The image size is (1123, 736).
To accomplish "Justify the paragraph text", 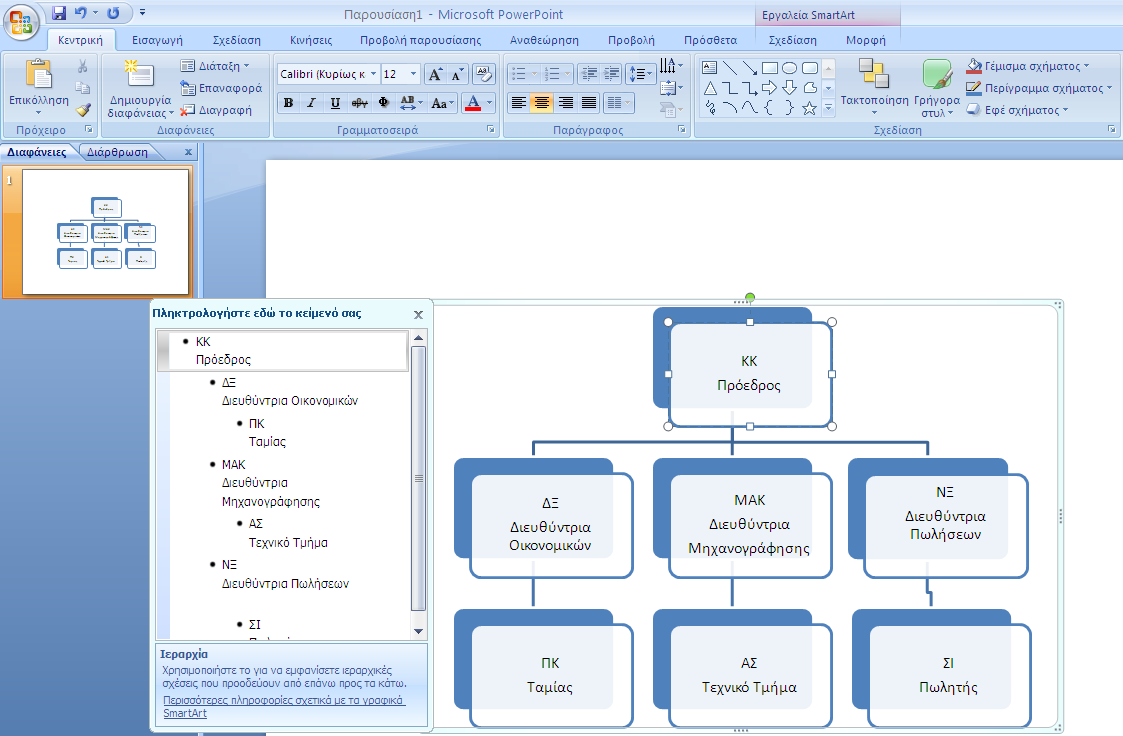I will point(589,103).
